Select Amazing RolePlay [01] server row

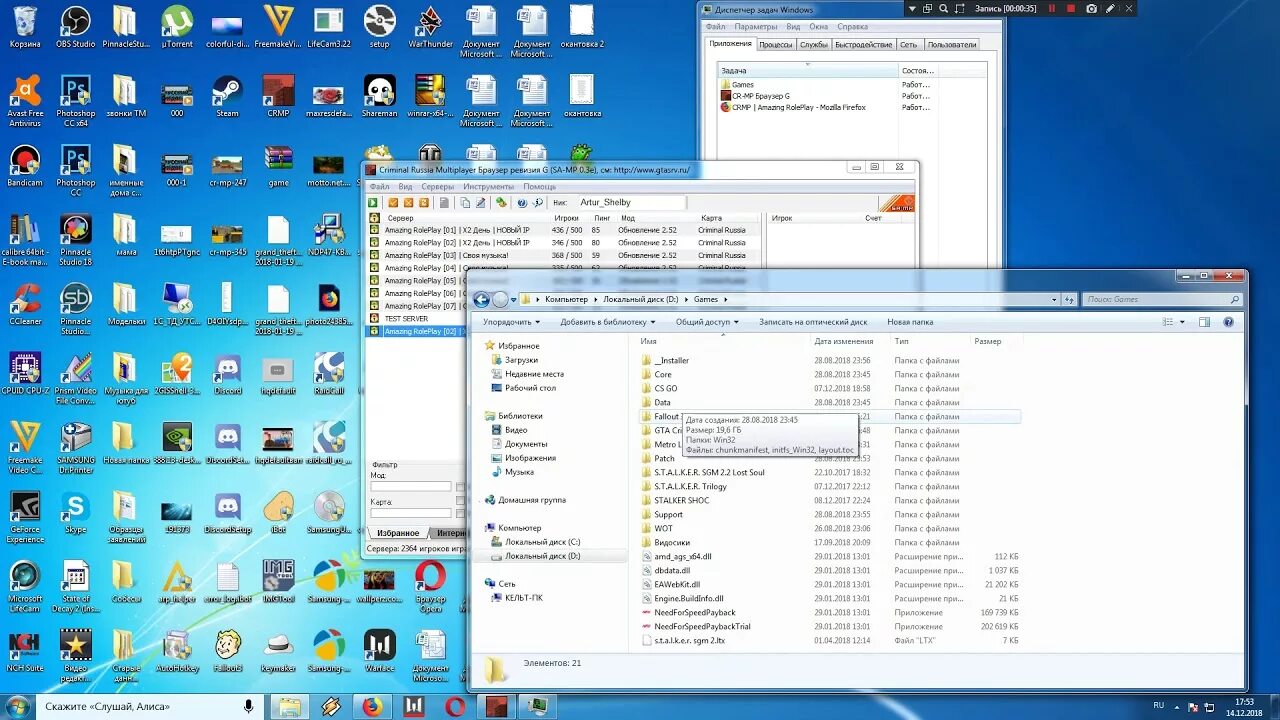pos(563,230)
